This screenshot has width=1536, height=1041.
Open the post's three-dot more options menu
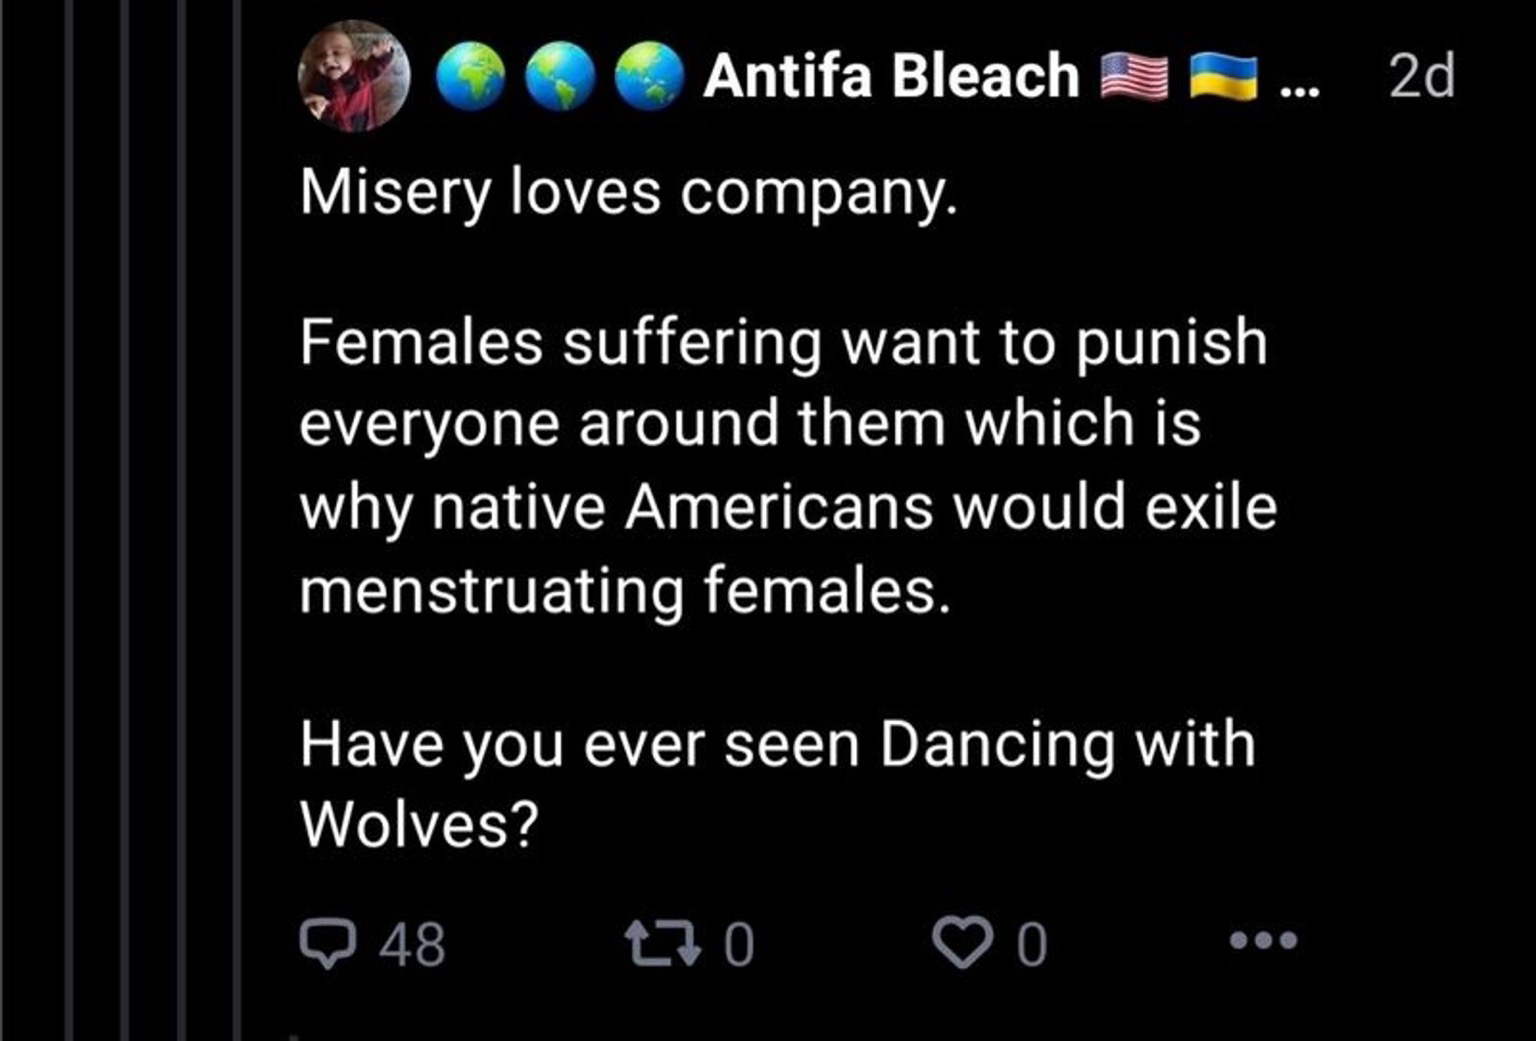1263,940
